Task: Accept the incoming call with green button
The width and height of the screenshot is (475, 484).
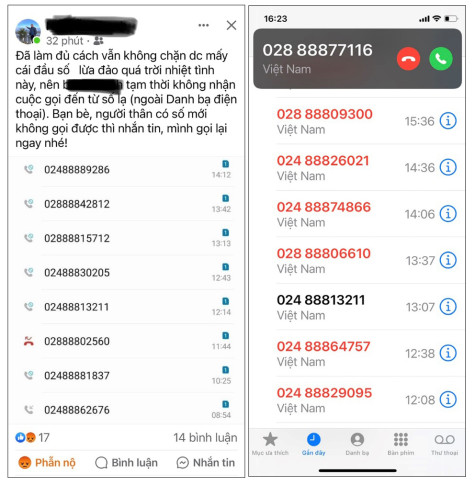Action: [441, 59]
